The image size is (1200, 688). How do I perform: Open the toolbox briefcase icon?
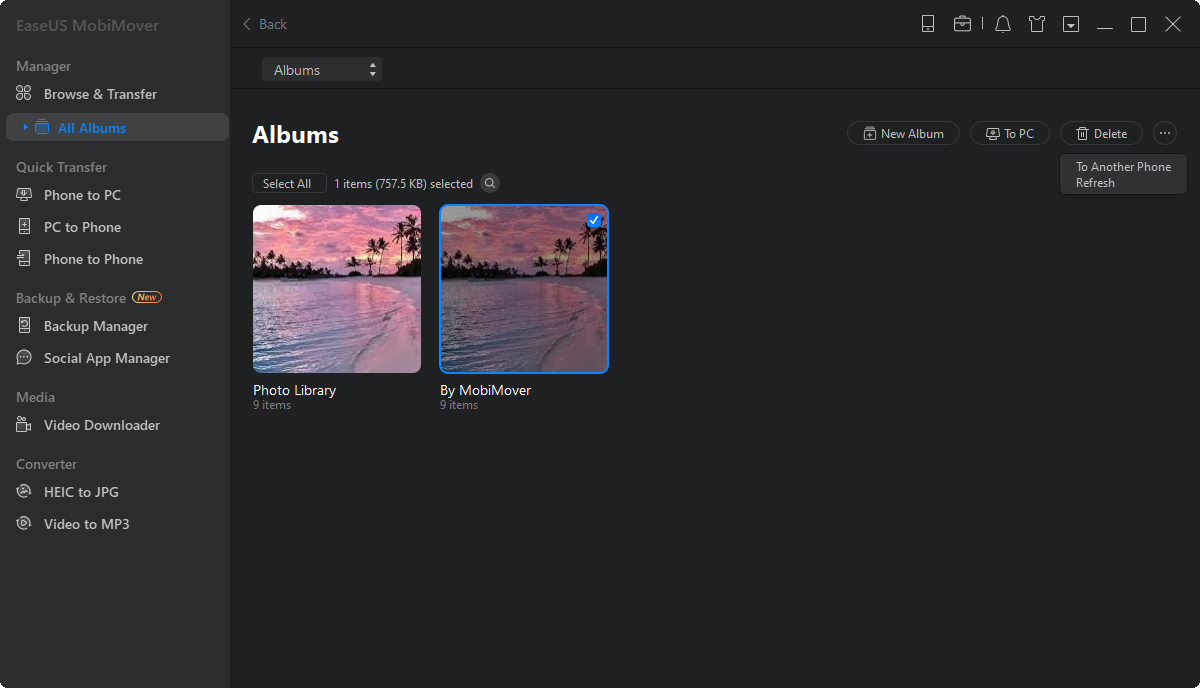[x=962, y=24]
